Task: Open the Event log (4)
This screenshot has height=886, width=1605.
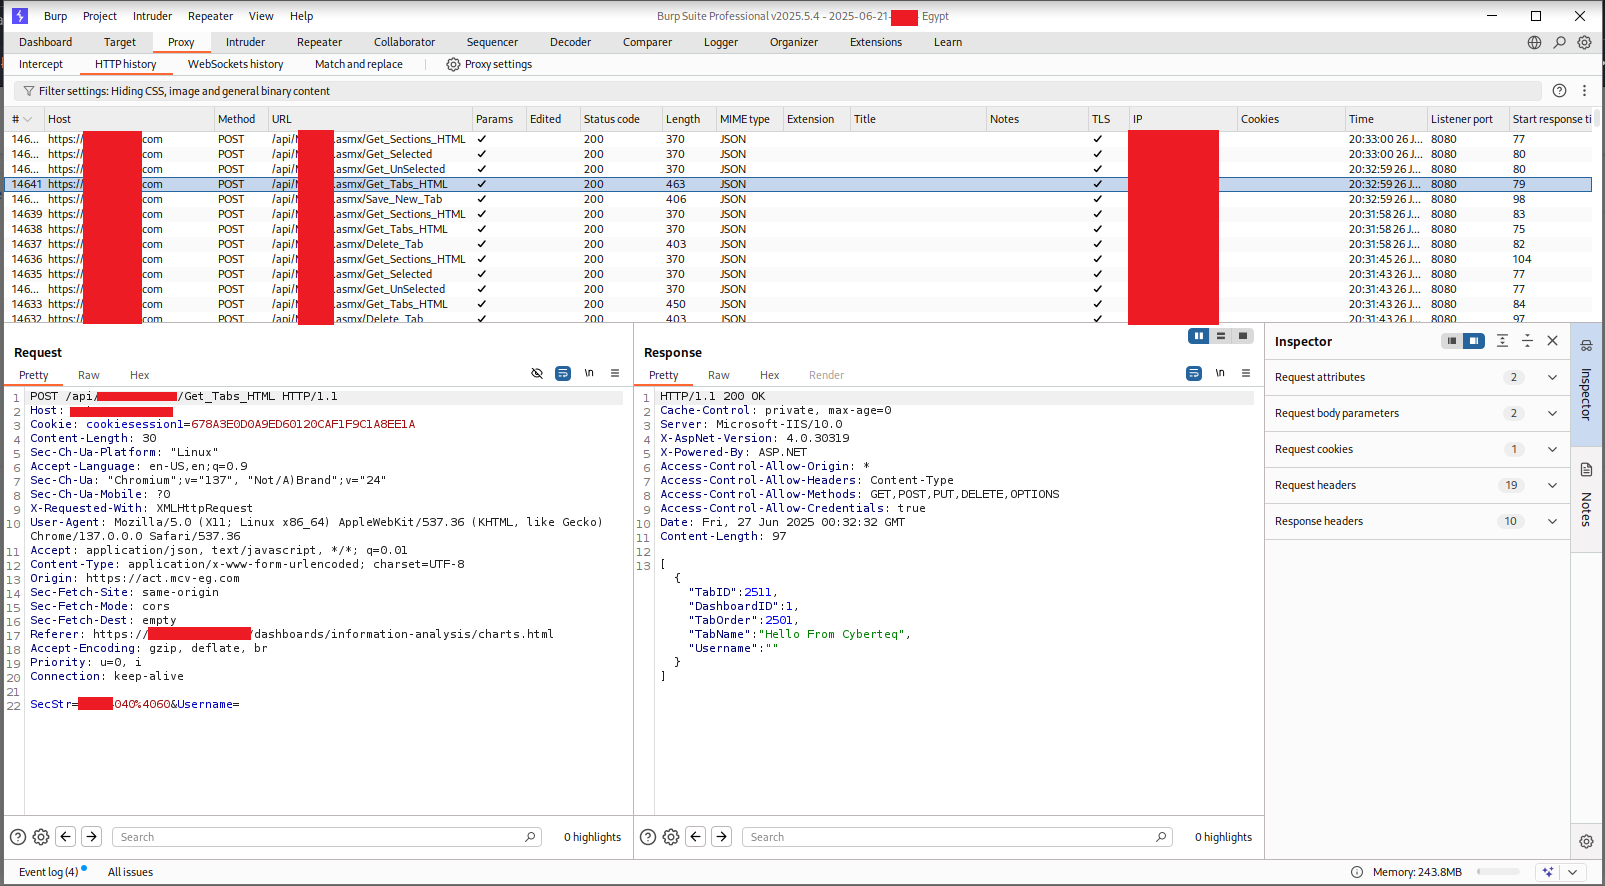Action: coord(48,872)
